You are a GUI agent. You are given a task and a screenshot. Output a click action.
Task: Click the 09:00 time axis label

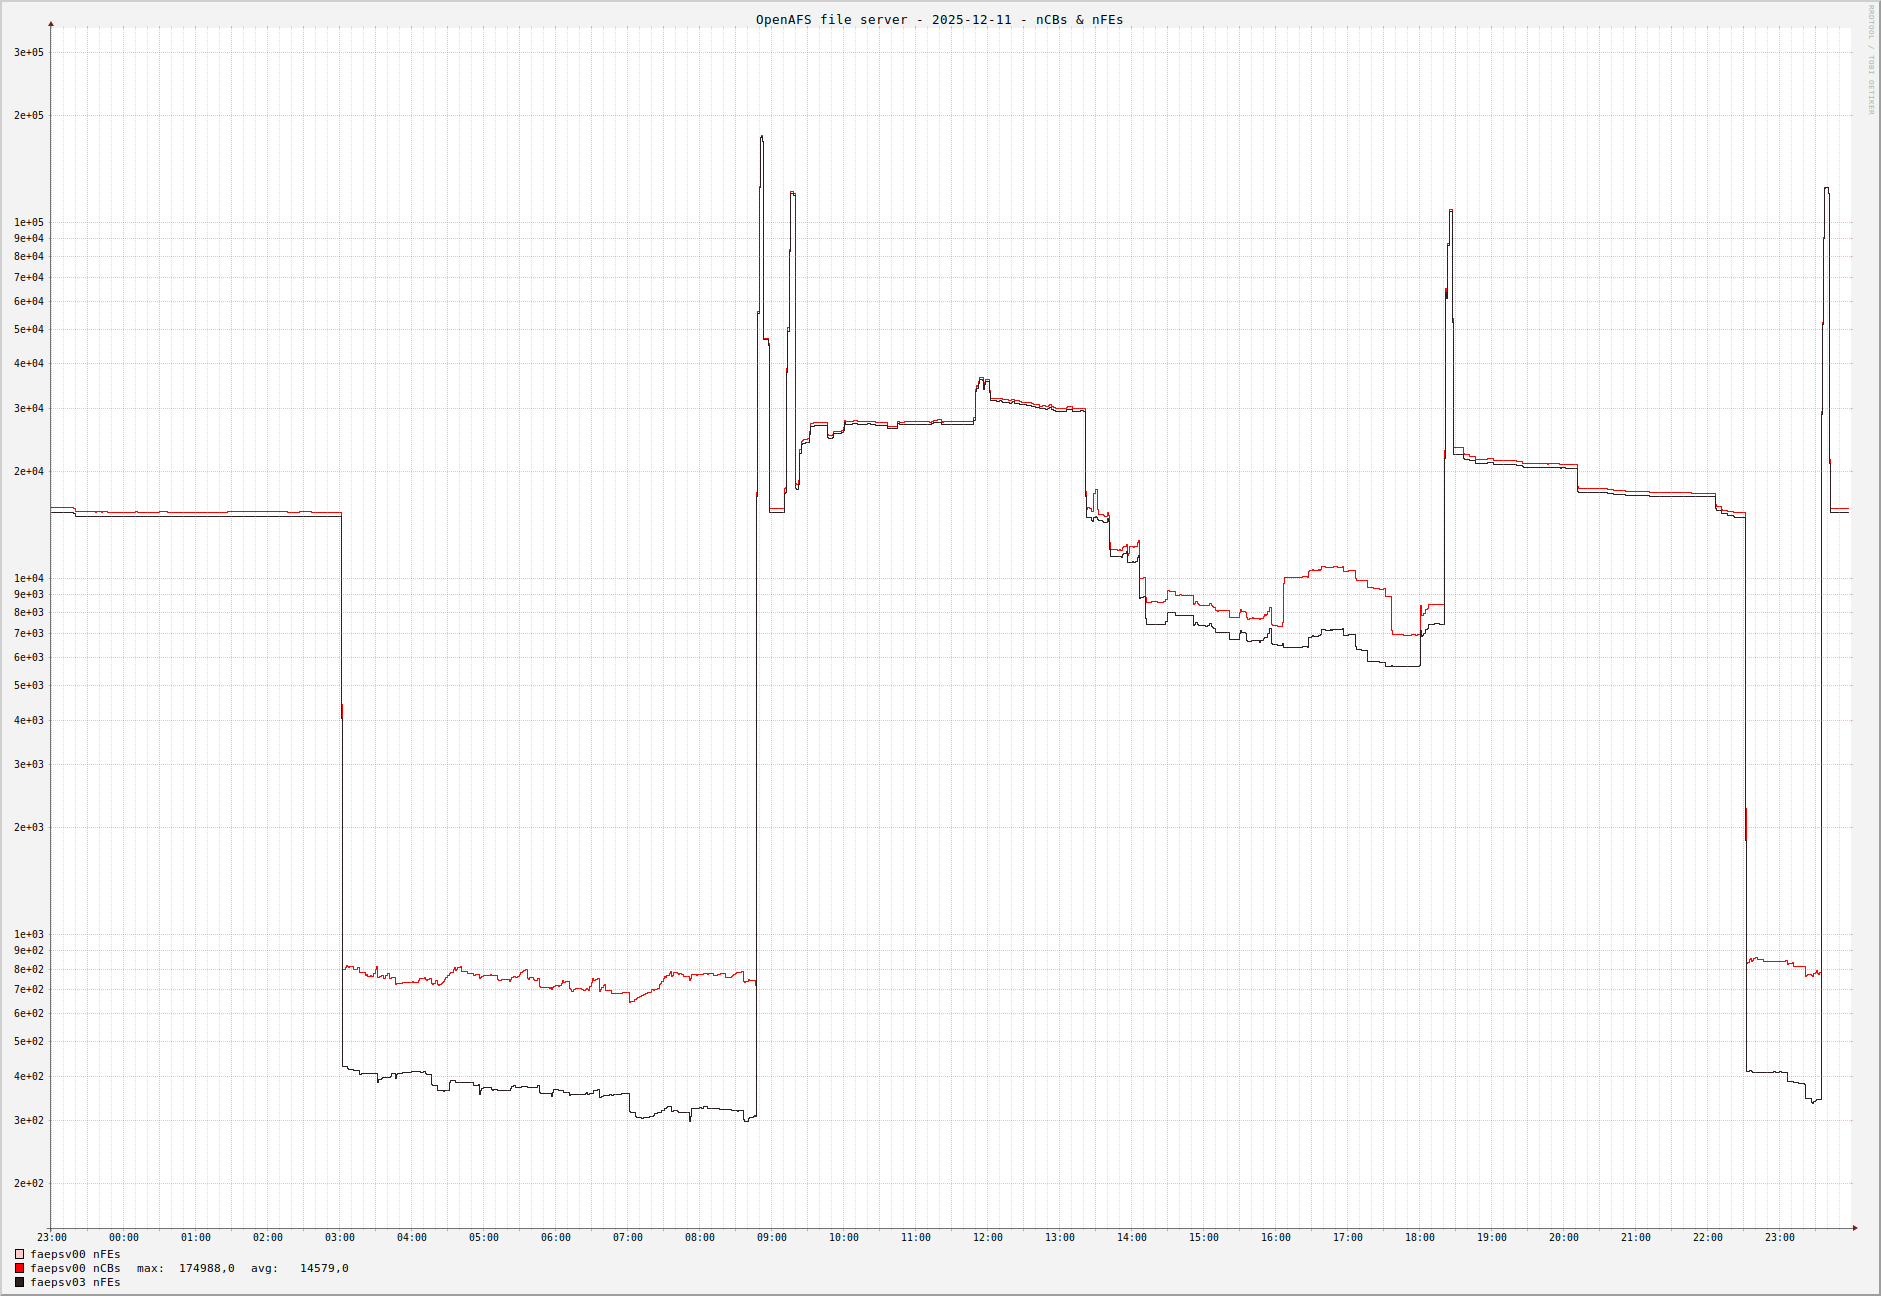(772, 1237)
